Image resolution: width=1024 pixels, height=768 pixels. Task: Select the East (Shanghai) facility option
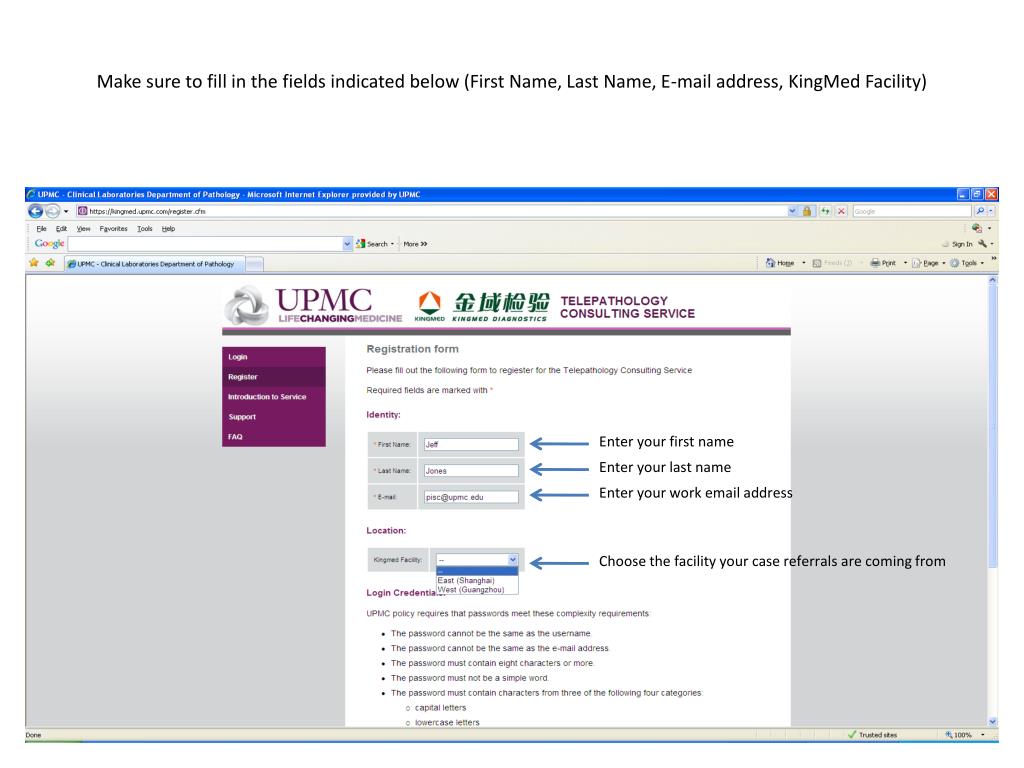pos(466,579)
